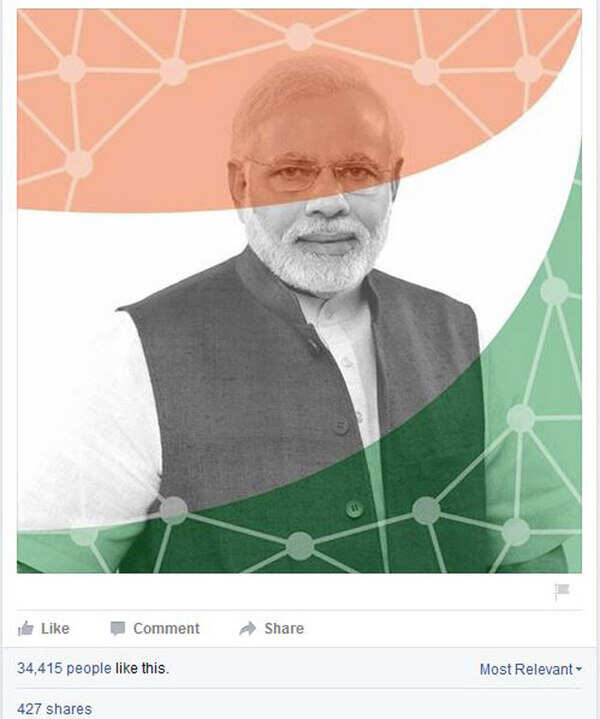Click the curved arrow Share icon
Viewport: 600px width, 719px height.
(x=248, y=628)
